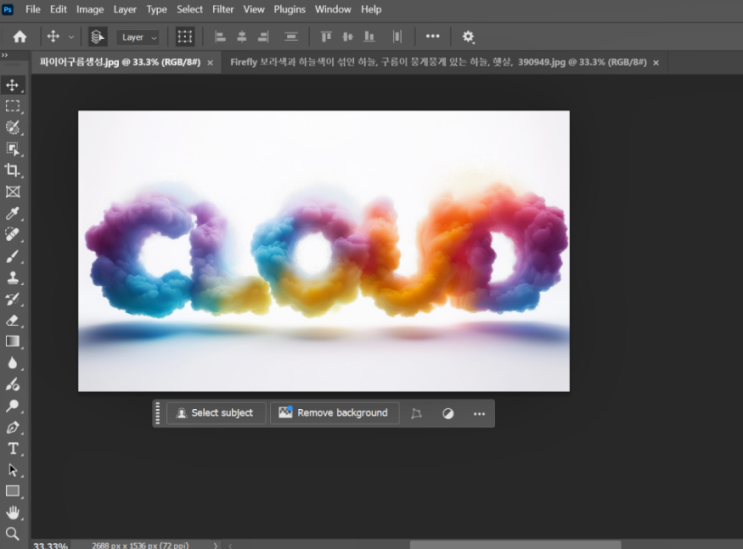743x549 pixels.
Task: Toggle Show Transform Controls icon
Action: (x=185, y=36)
